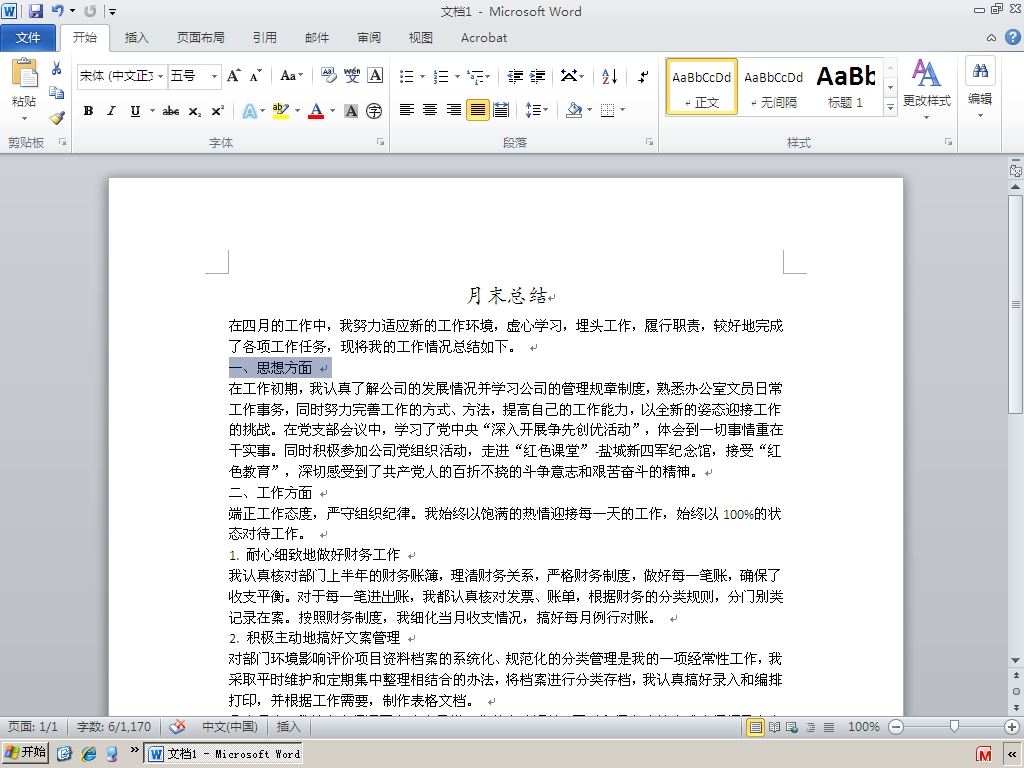The height and width of the screenshot is (768, 1024).
Task: Open the bullets list dropdown arrow
Action: pyautogui.click(x=423, y=76)
